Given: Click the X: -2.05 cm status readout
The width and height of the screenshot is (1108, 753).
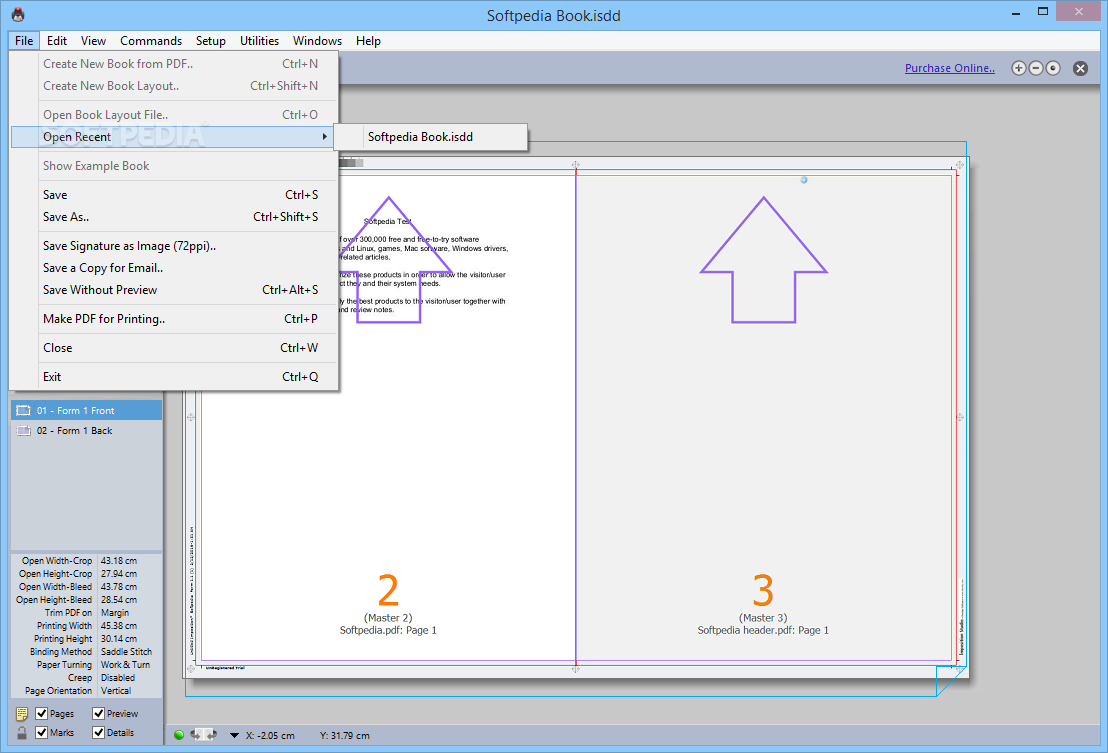Looking at the screenshot, I should pos(270,735).
